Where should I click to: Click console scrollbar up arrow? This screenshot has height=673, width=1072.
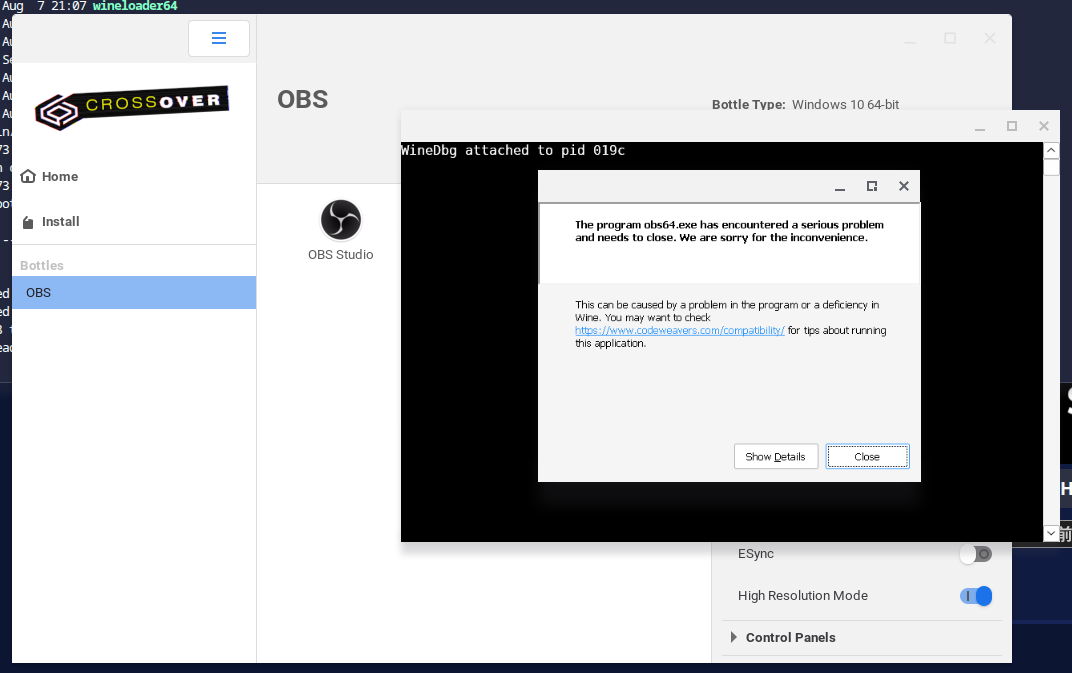click(x=1051, y=150)
